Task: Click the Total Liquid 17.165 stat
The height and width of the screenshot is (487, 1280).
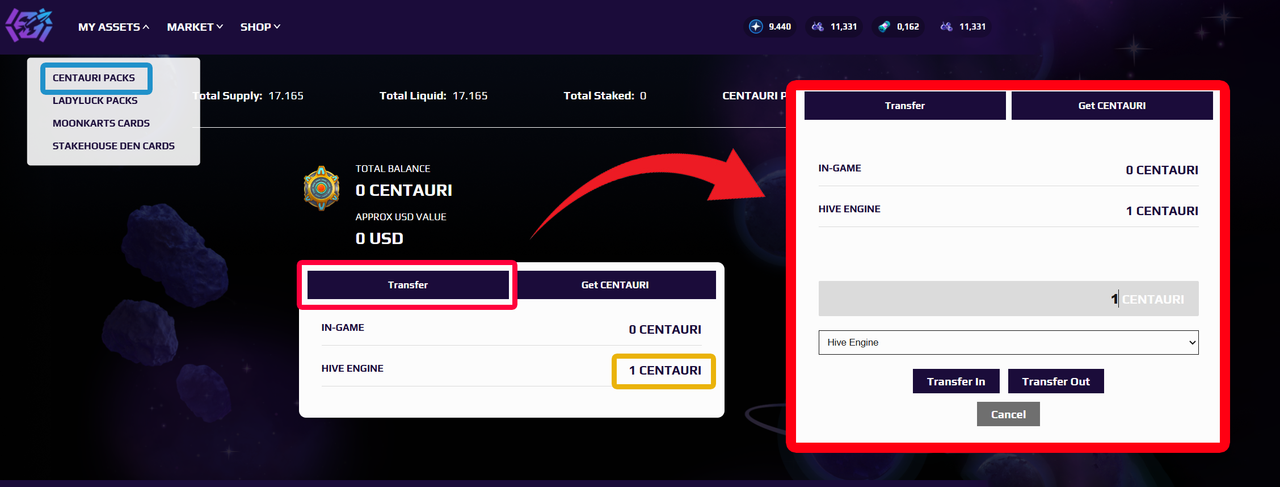Action: pyautogui.click(x=434, y=96)
